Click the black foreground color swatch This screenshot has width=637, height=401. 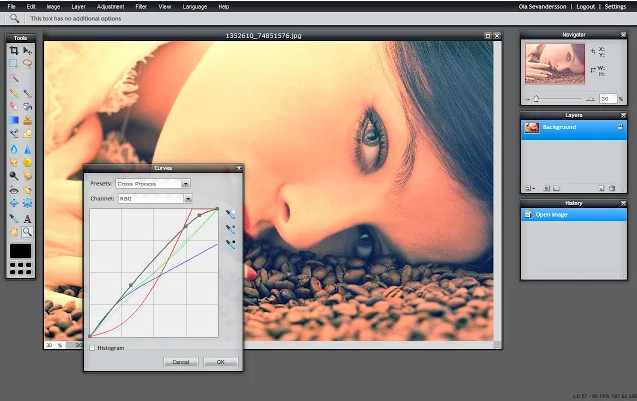pos(20,249)
